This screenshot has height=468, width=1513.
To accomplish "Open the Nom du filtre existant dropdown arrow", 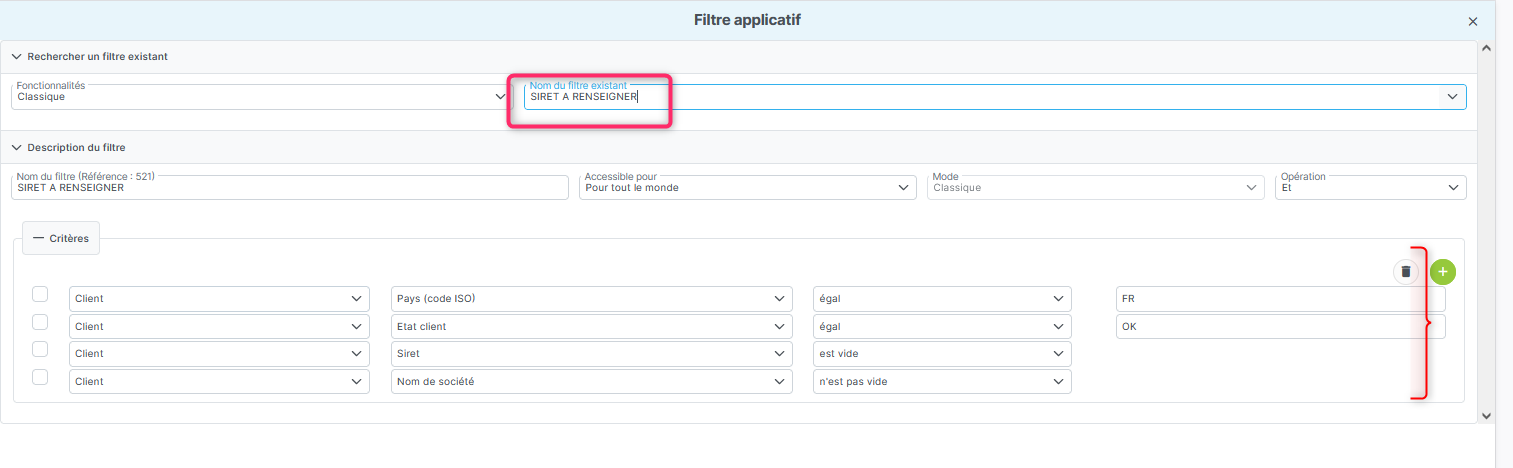I will (1451, 97).
